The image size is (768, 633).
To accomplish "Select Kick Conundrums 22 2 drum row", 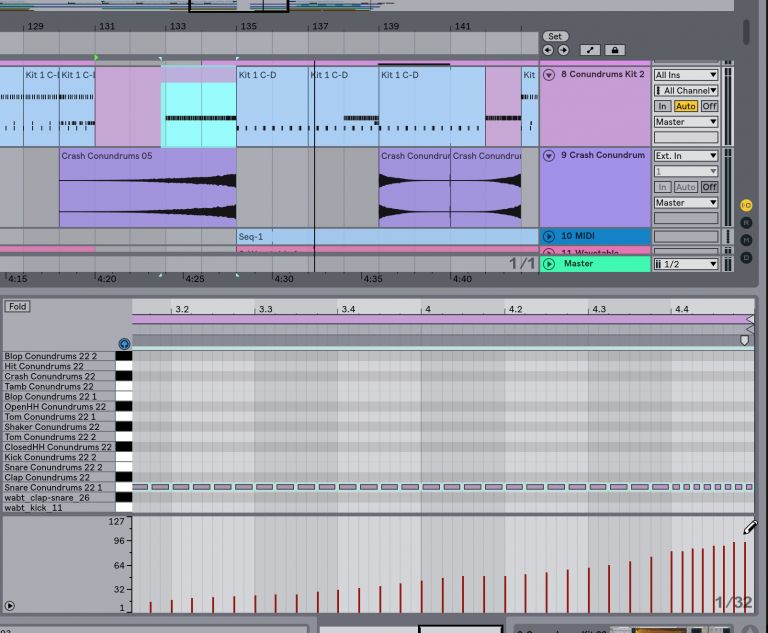I will [x=59, y=457].
